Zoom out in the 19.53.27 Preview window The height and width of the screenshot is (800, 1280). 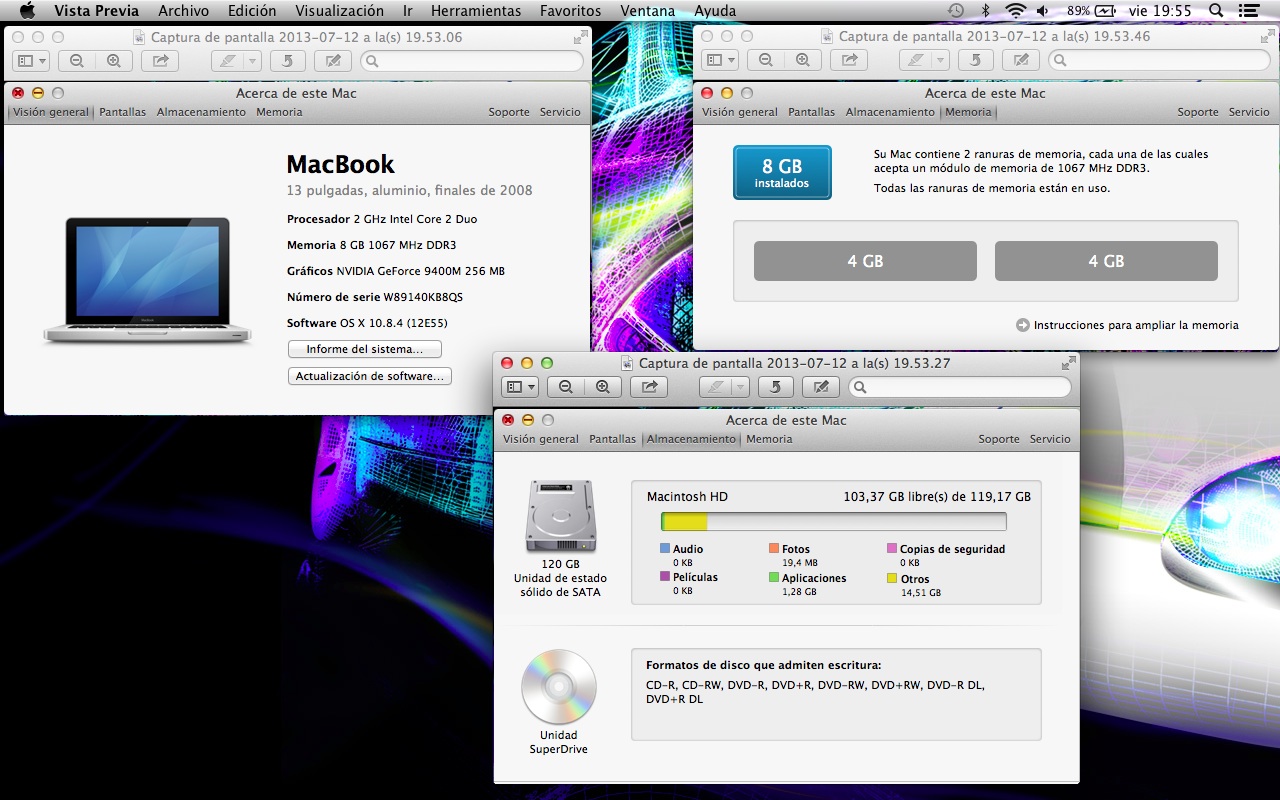(566, 387)
